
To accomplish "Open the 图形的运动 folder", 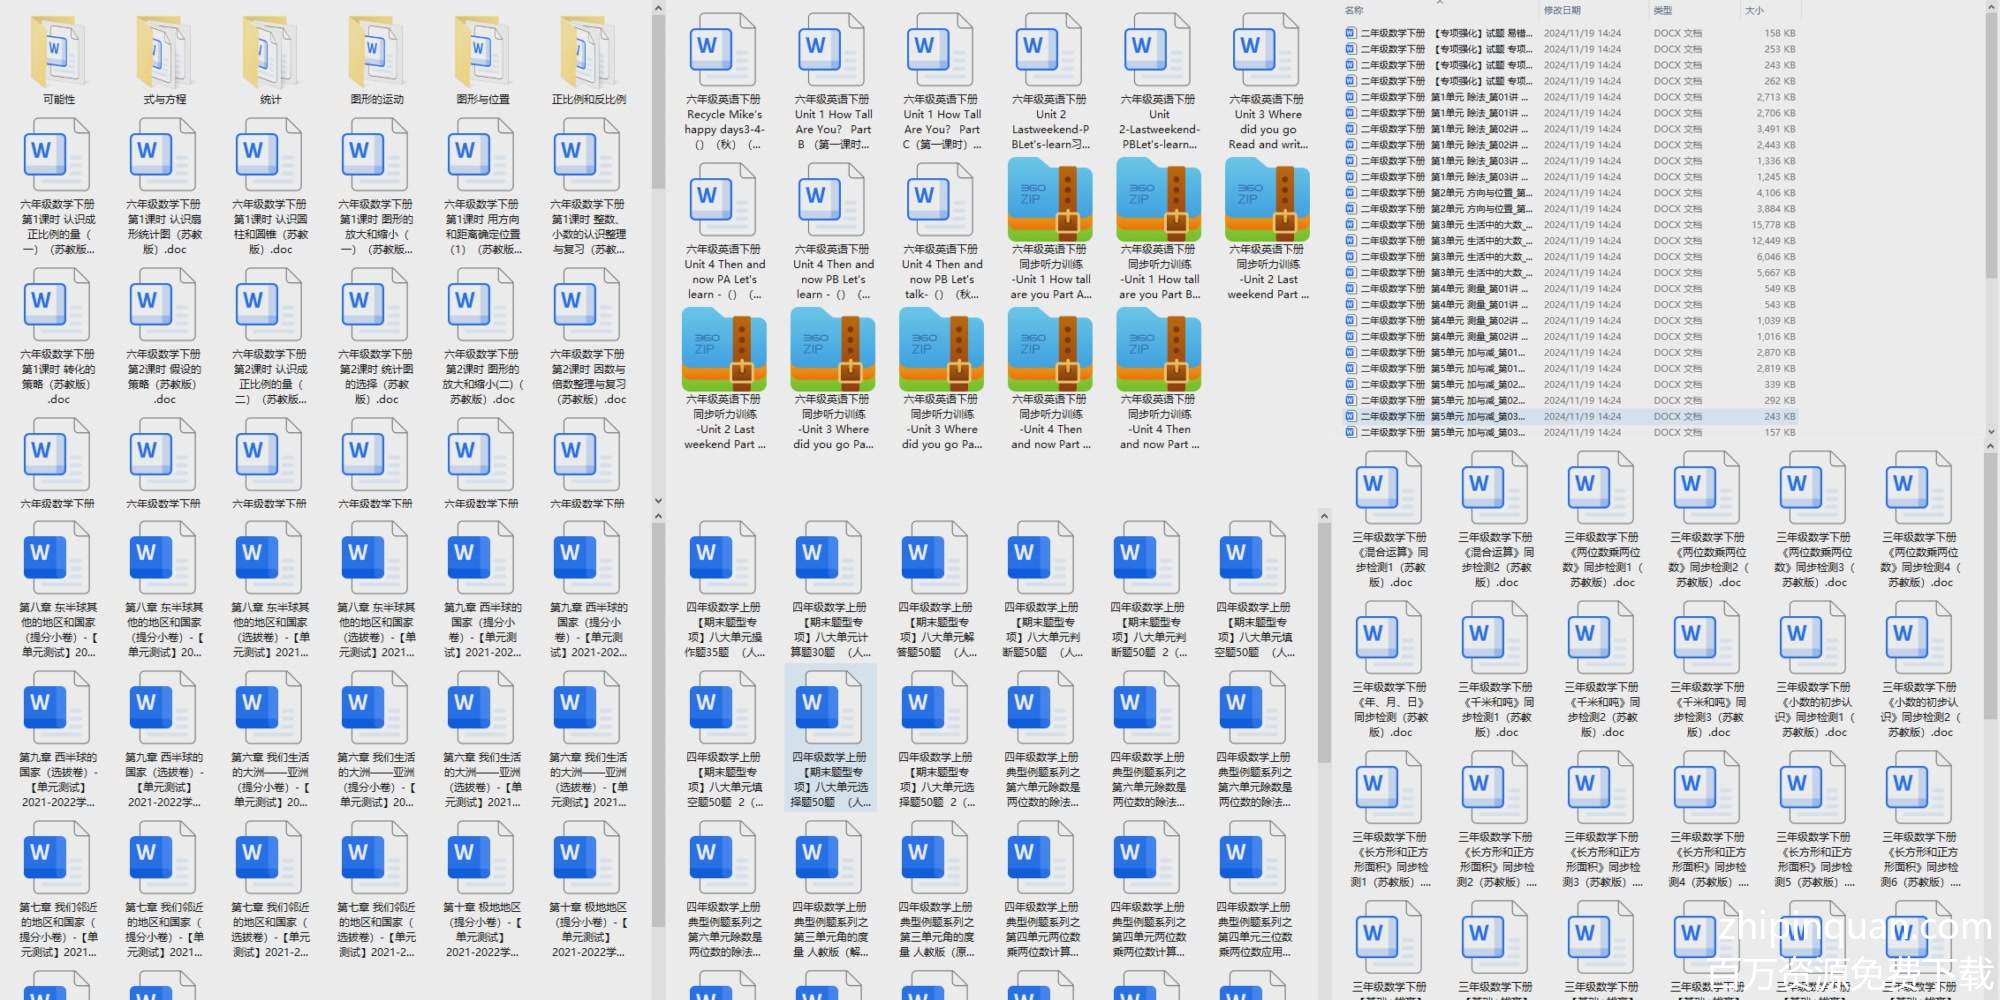I will click(x=376, y=55).
